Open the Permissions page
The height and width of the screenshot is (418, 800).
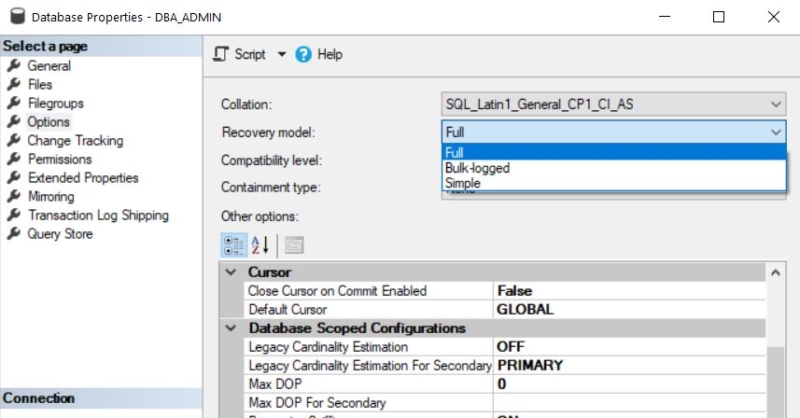pos(60,159)
